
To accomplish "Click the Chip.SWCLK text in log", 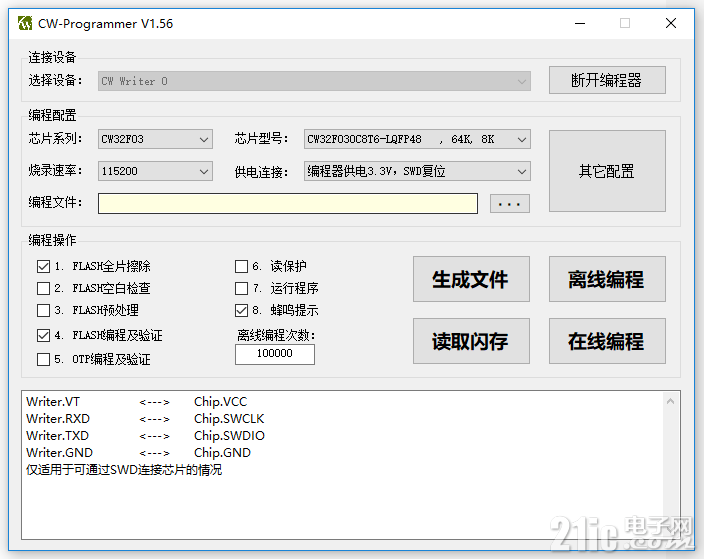I will [x=229, y=419].
